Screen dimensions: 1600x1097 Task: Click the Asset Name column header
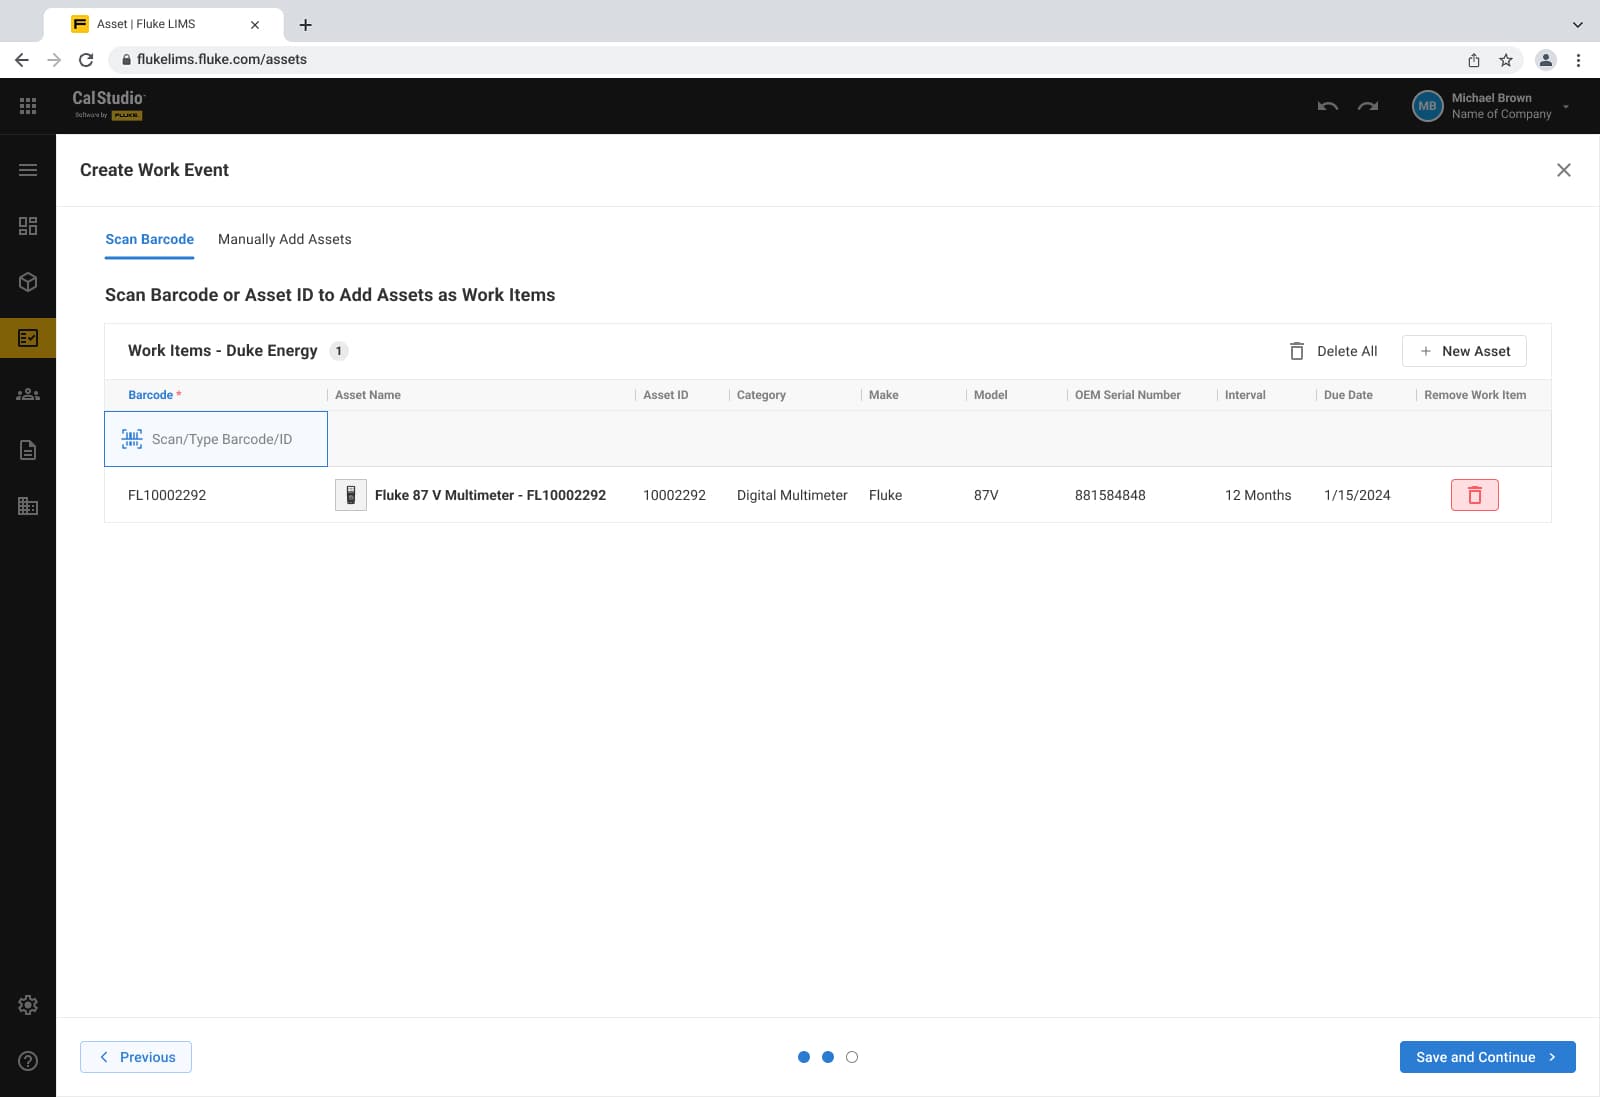click(368, 395)
